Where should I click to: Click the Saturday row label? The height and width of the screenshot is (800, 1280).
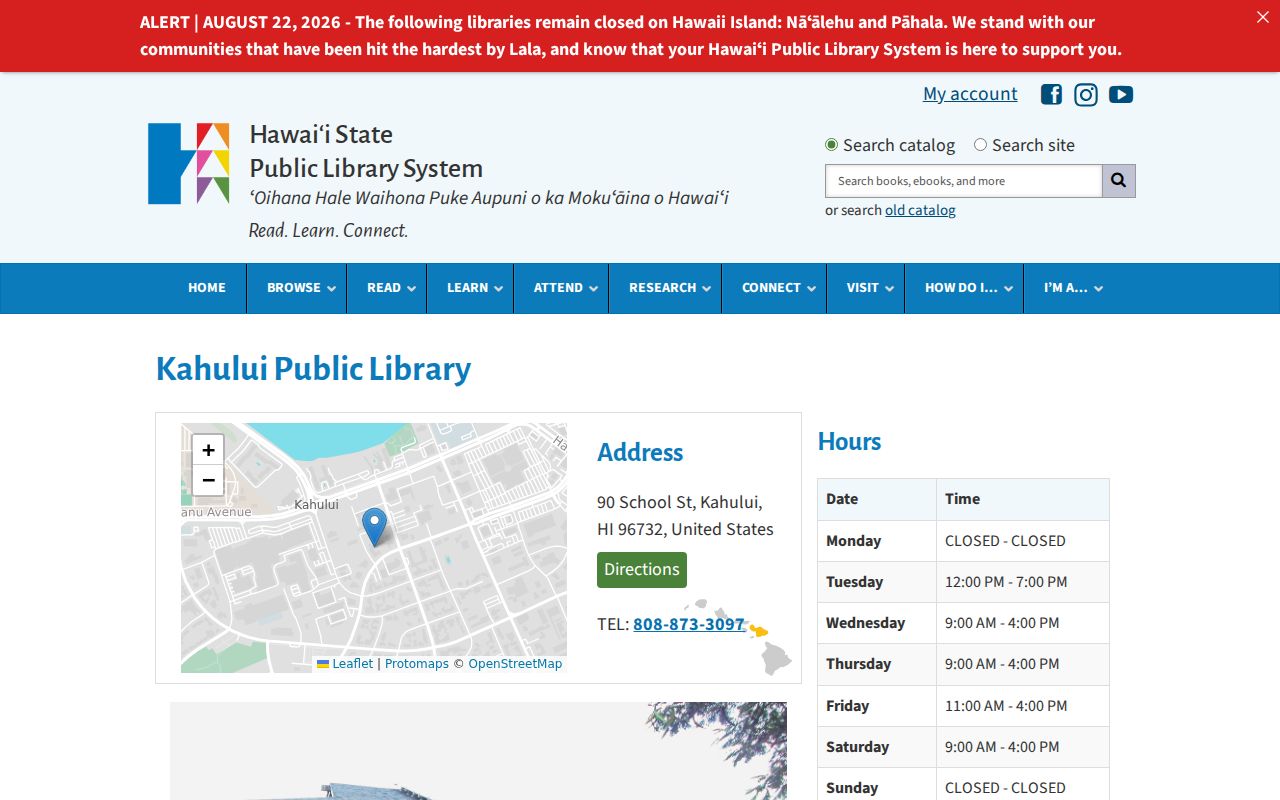point(857,747)
